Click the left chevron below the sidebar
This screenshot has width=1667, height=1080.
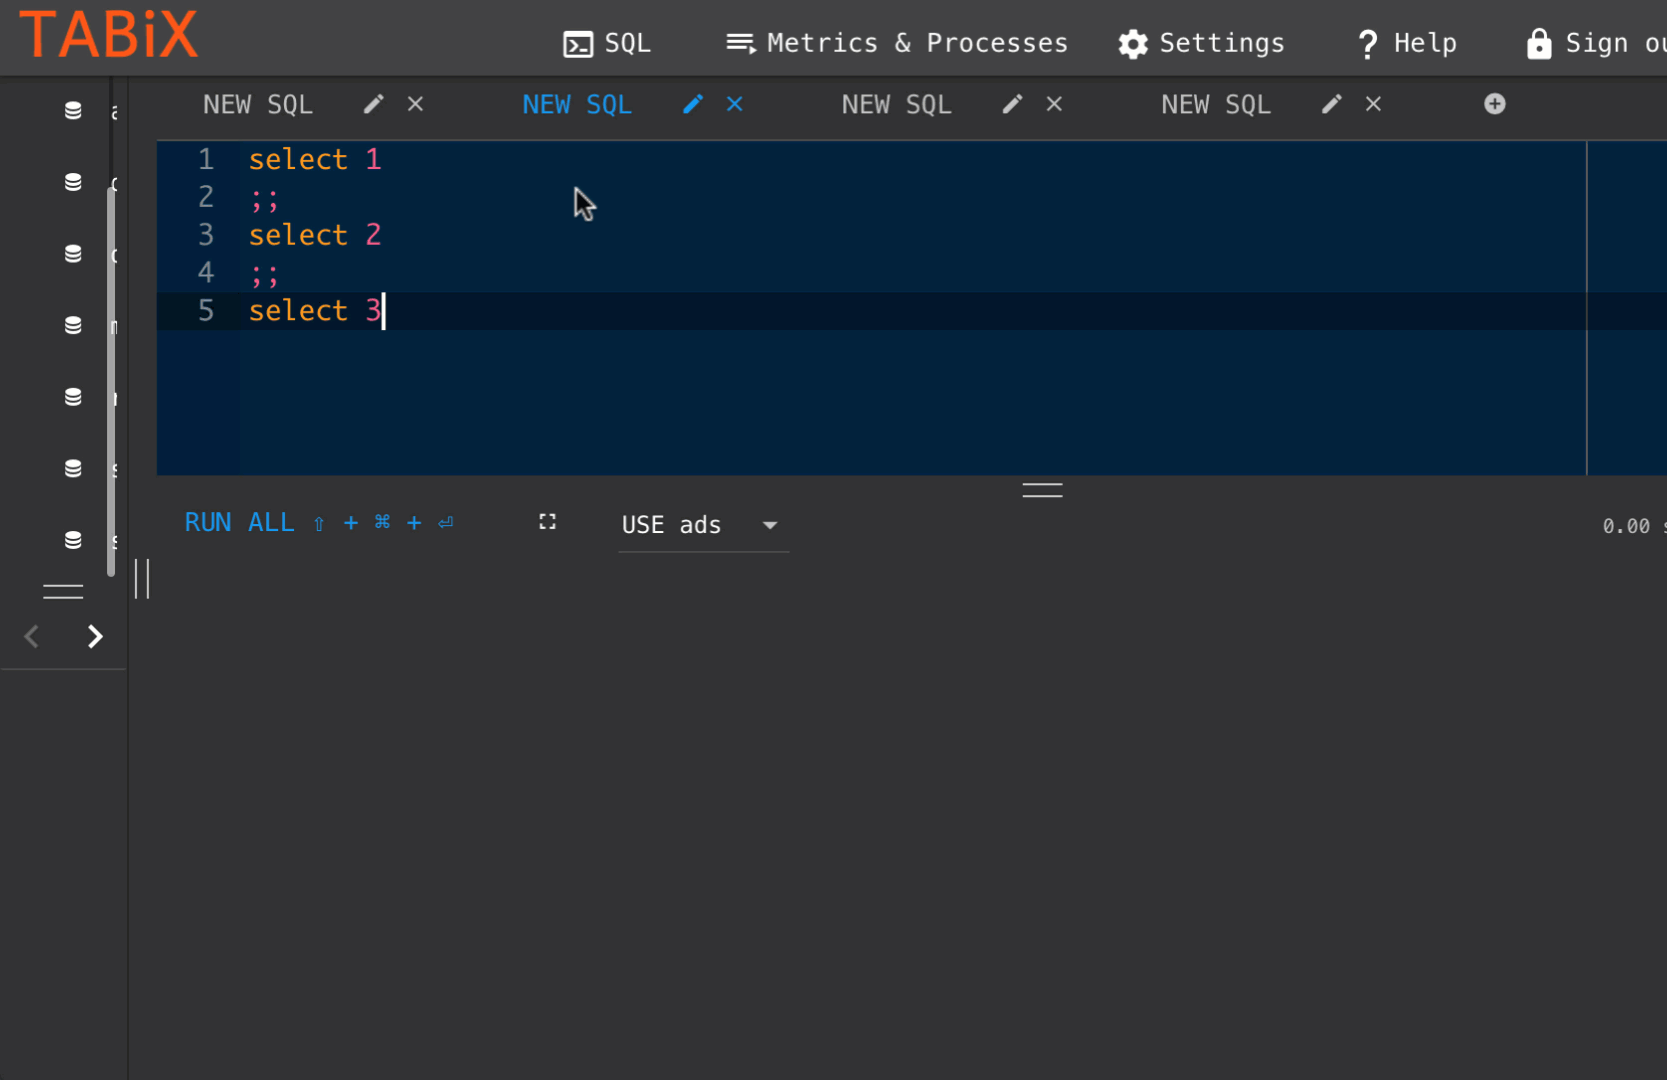[31, 636]
